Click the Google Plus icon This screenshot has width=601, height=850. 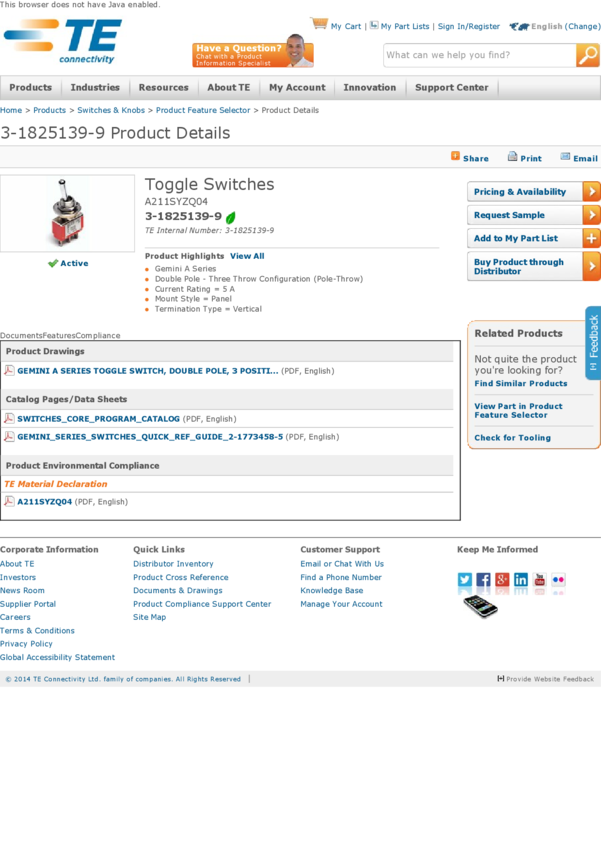pyautogui.click(x=502, y=580)
